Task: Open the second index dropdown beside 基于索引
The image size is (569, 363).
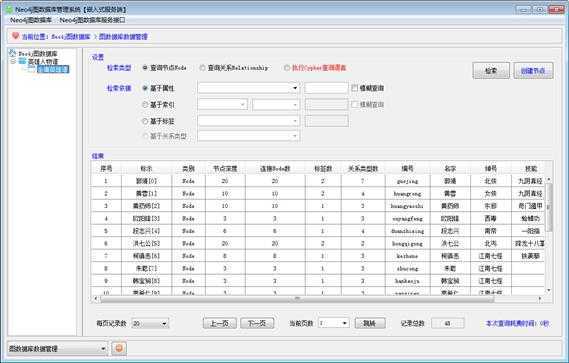Action: pyautogui.click(x=276, y=105)
